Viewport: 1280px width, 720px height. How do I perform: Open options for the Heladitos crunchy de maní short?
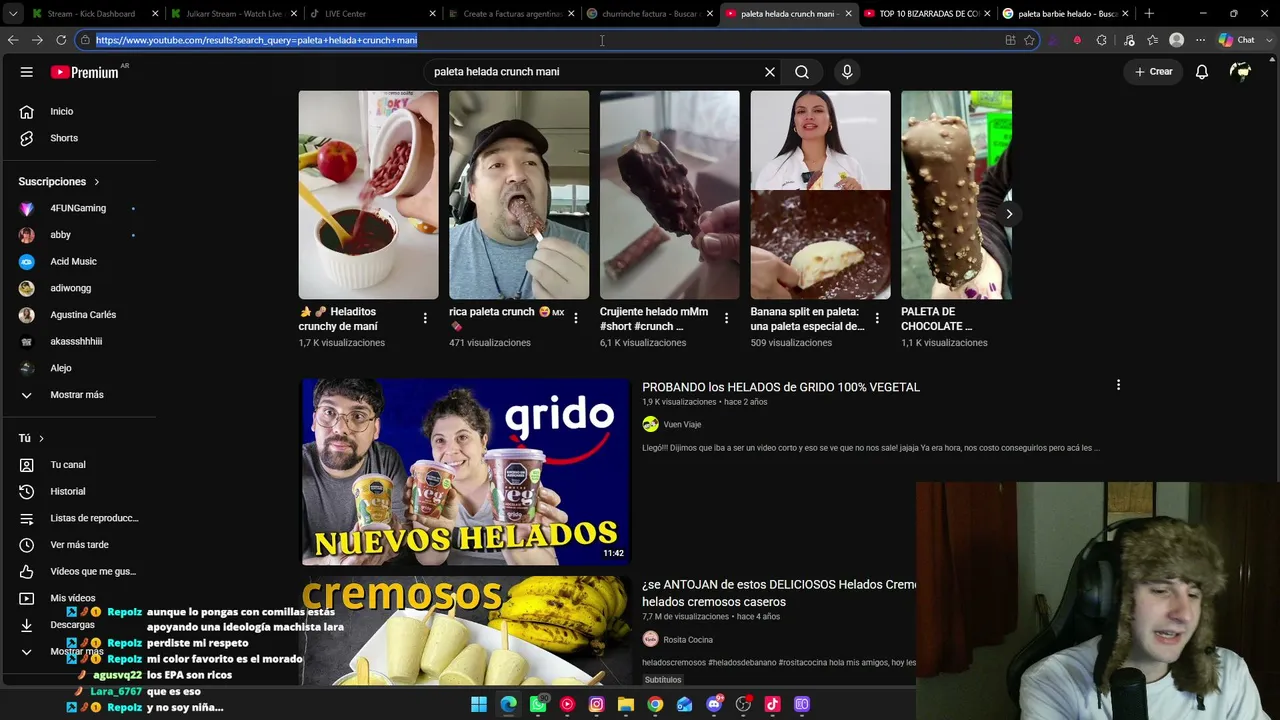coord(425,318)
